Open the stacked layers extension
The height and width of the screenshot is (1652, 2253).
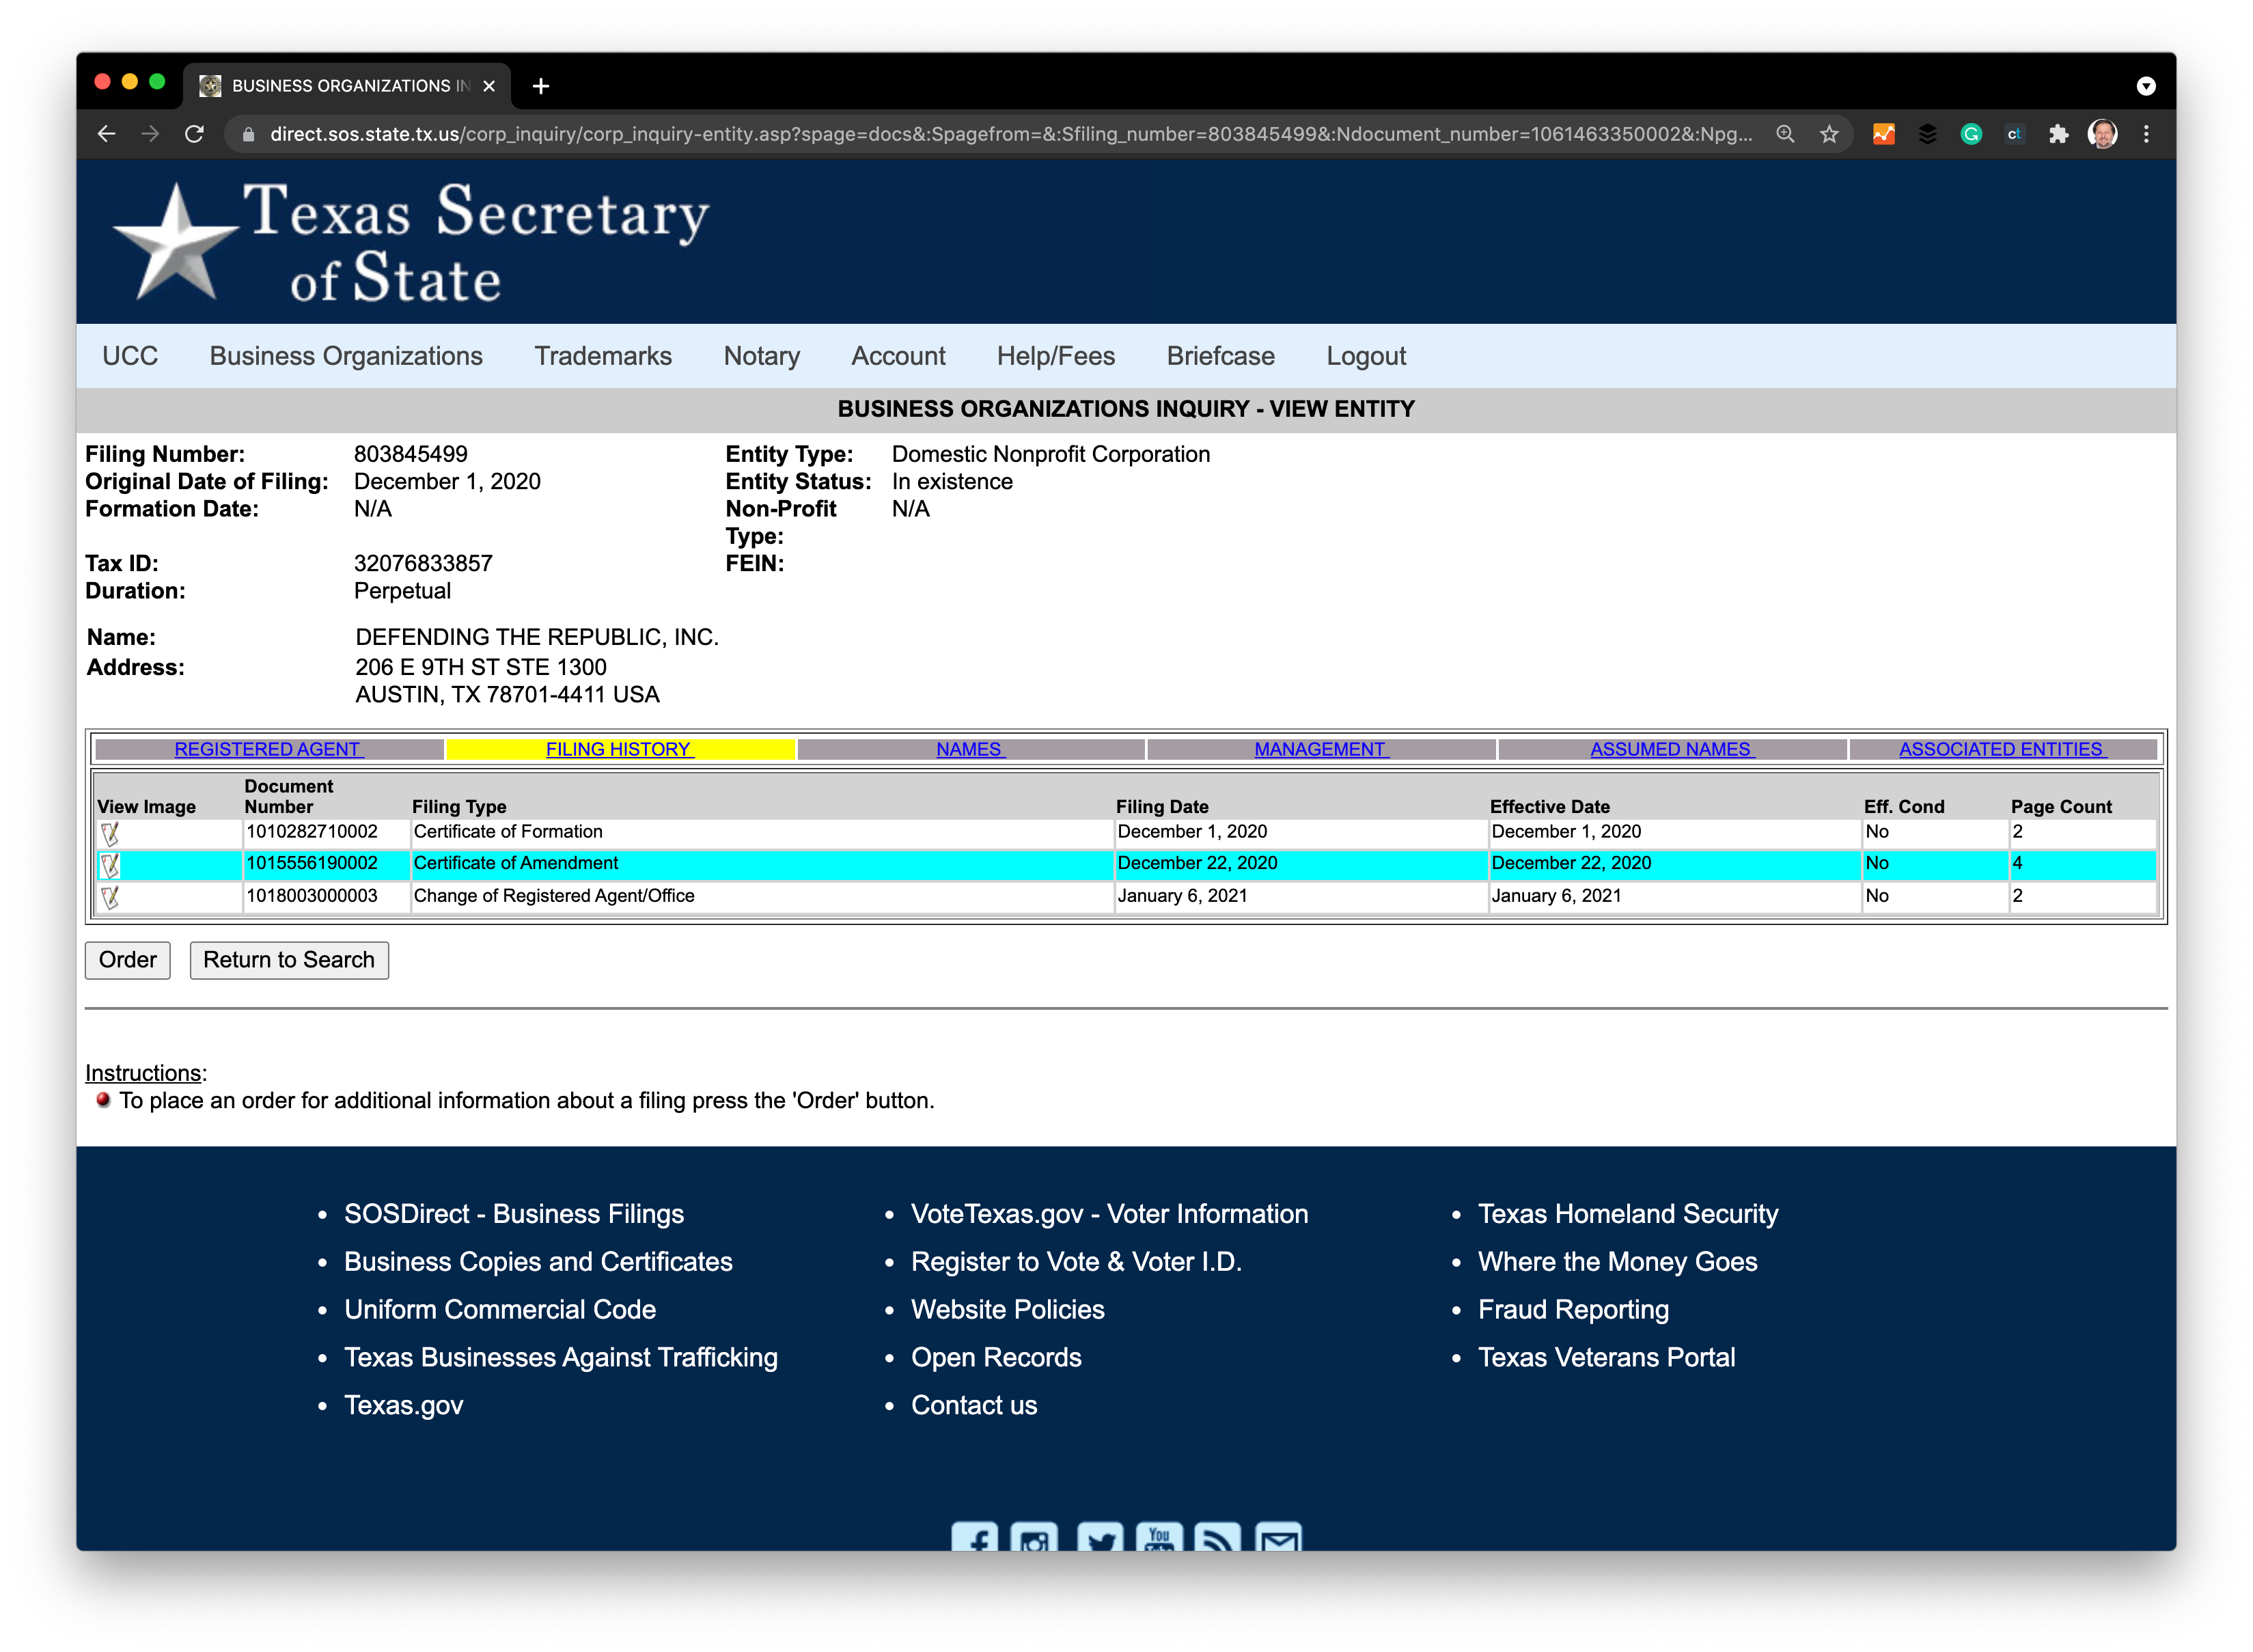(1927, 134)
